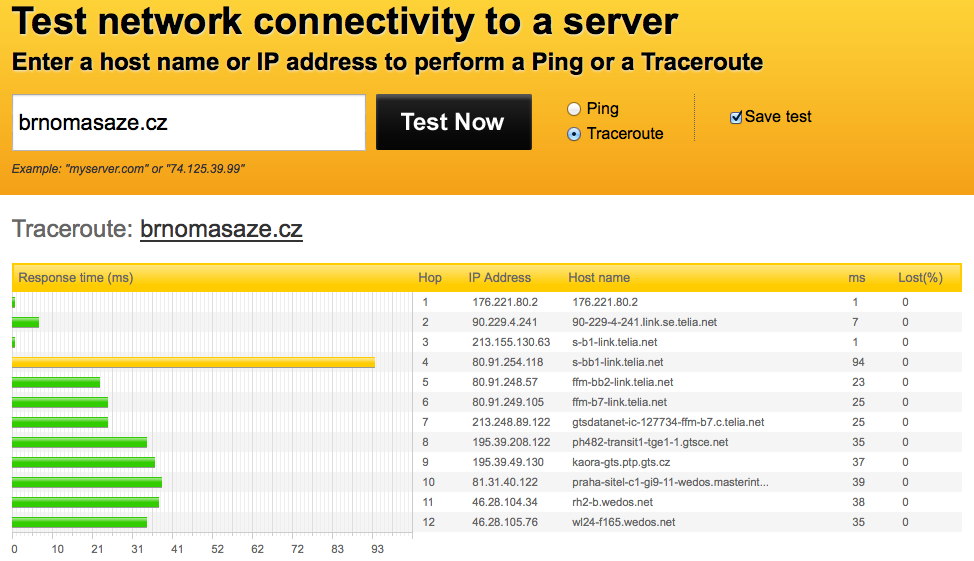Open the brnomasaze.cz link in Traceroute heading
The height and width of the screenshot is (561, 974).
click(221, 229)
